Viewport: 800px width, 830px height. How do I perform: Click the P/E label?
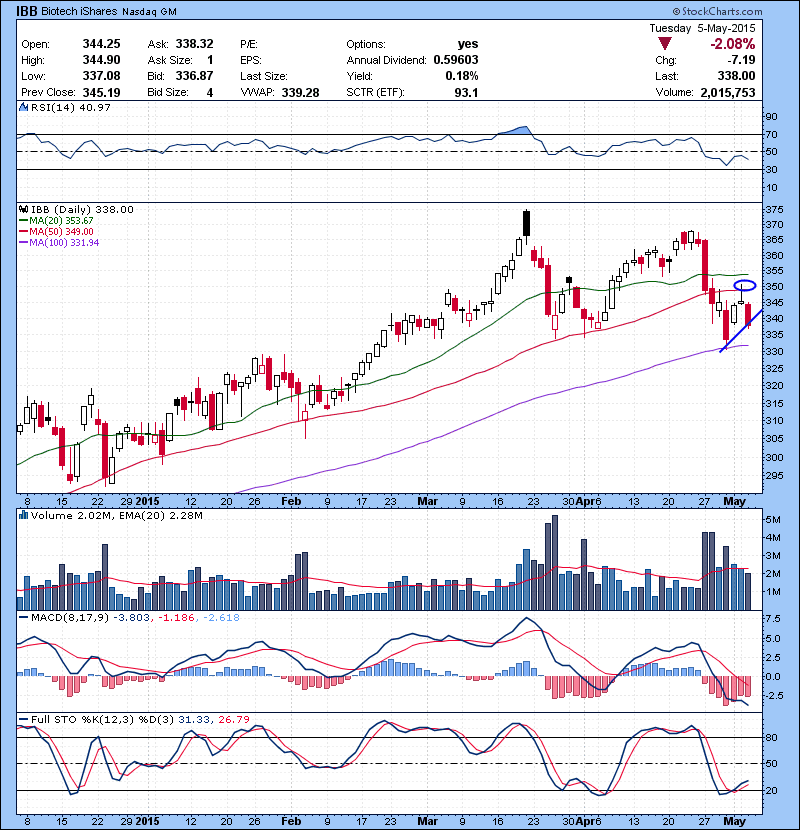(249, 44)
